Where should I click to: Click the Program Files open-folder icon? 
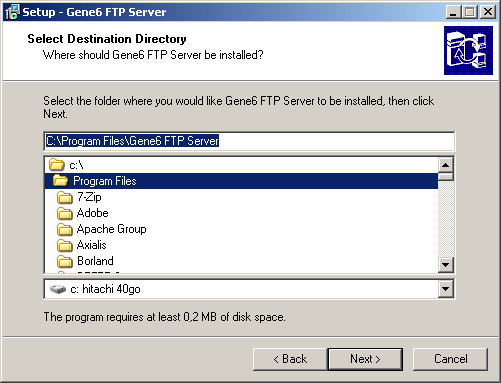click(x=60, y=181)
